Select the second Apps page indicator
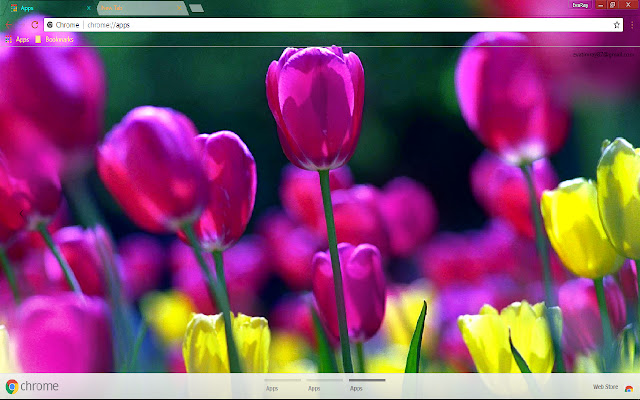 324,385
